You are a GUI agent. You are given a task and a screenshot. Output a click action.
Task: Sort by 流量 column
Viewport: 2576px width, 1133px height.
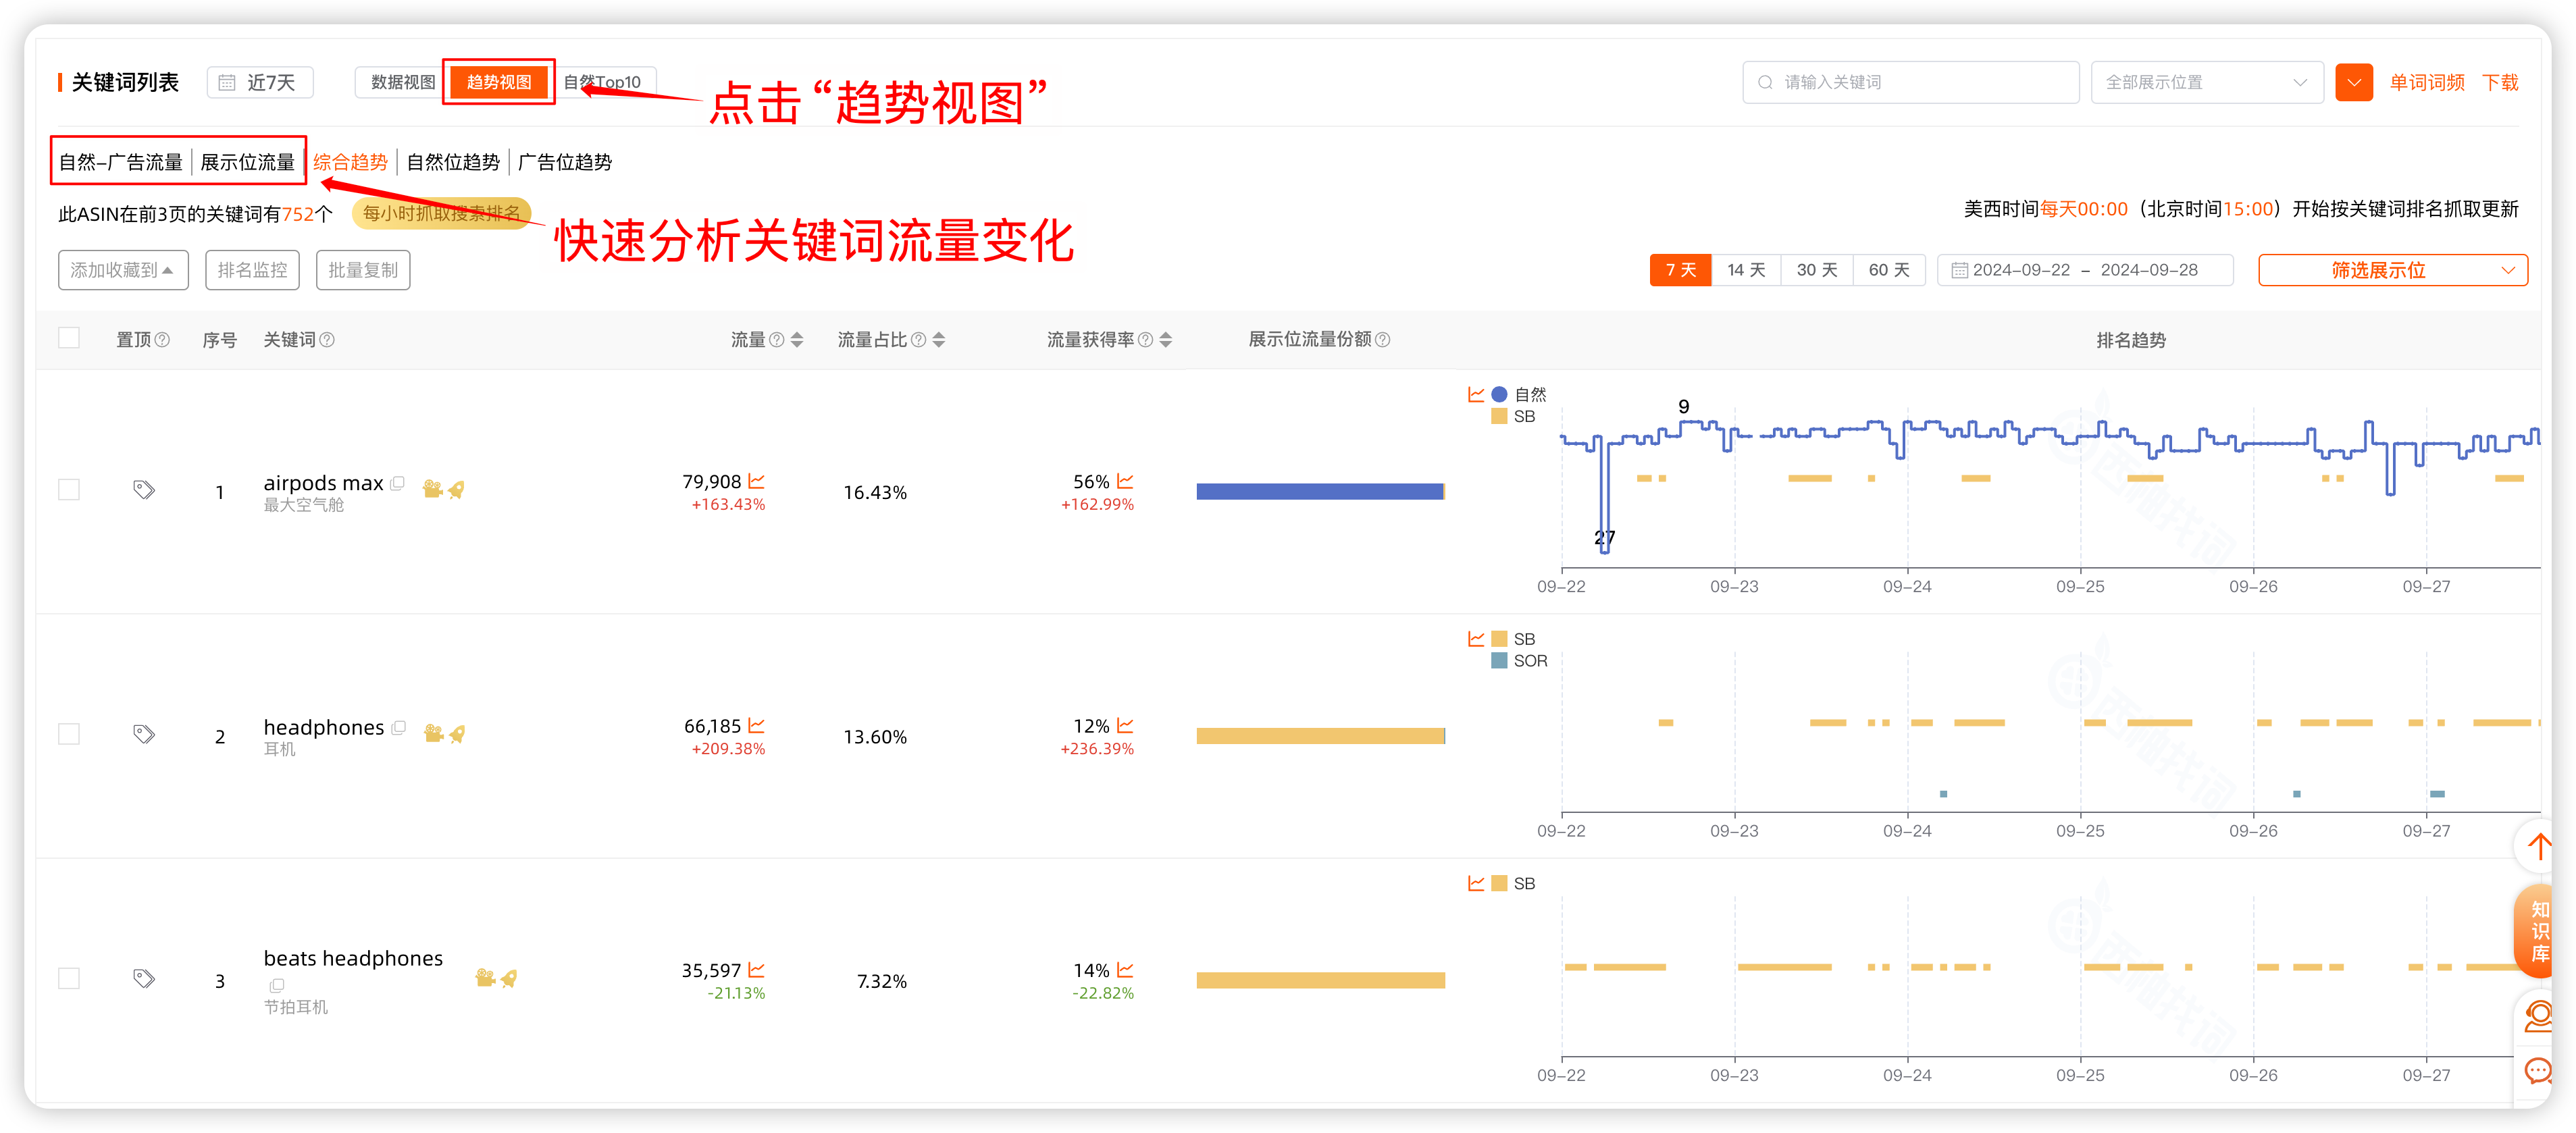797,340
